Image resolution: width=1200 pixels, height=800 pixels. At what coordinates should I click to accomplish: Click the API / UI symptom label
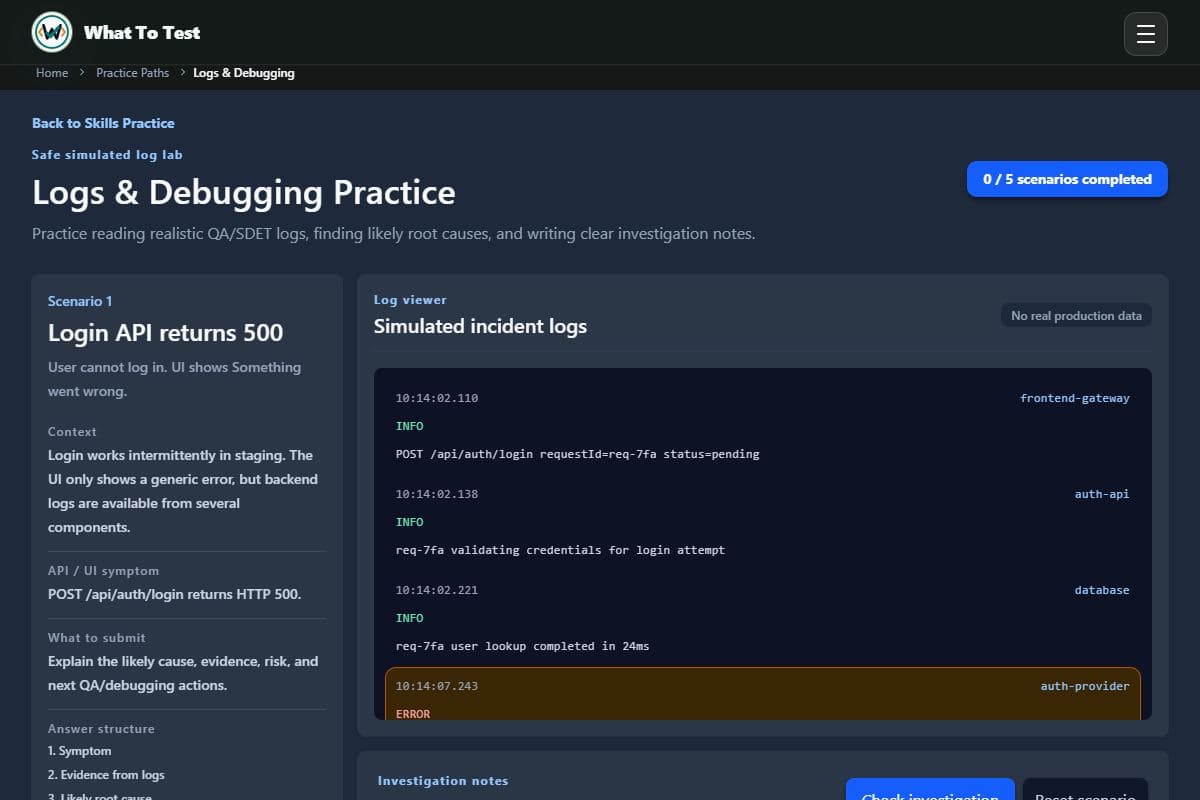[103, 571]
